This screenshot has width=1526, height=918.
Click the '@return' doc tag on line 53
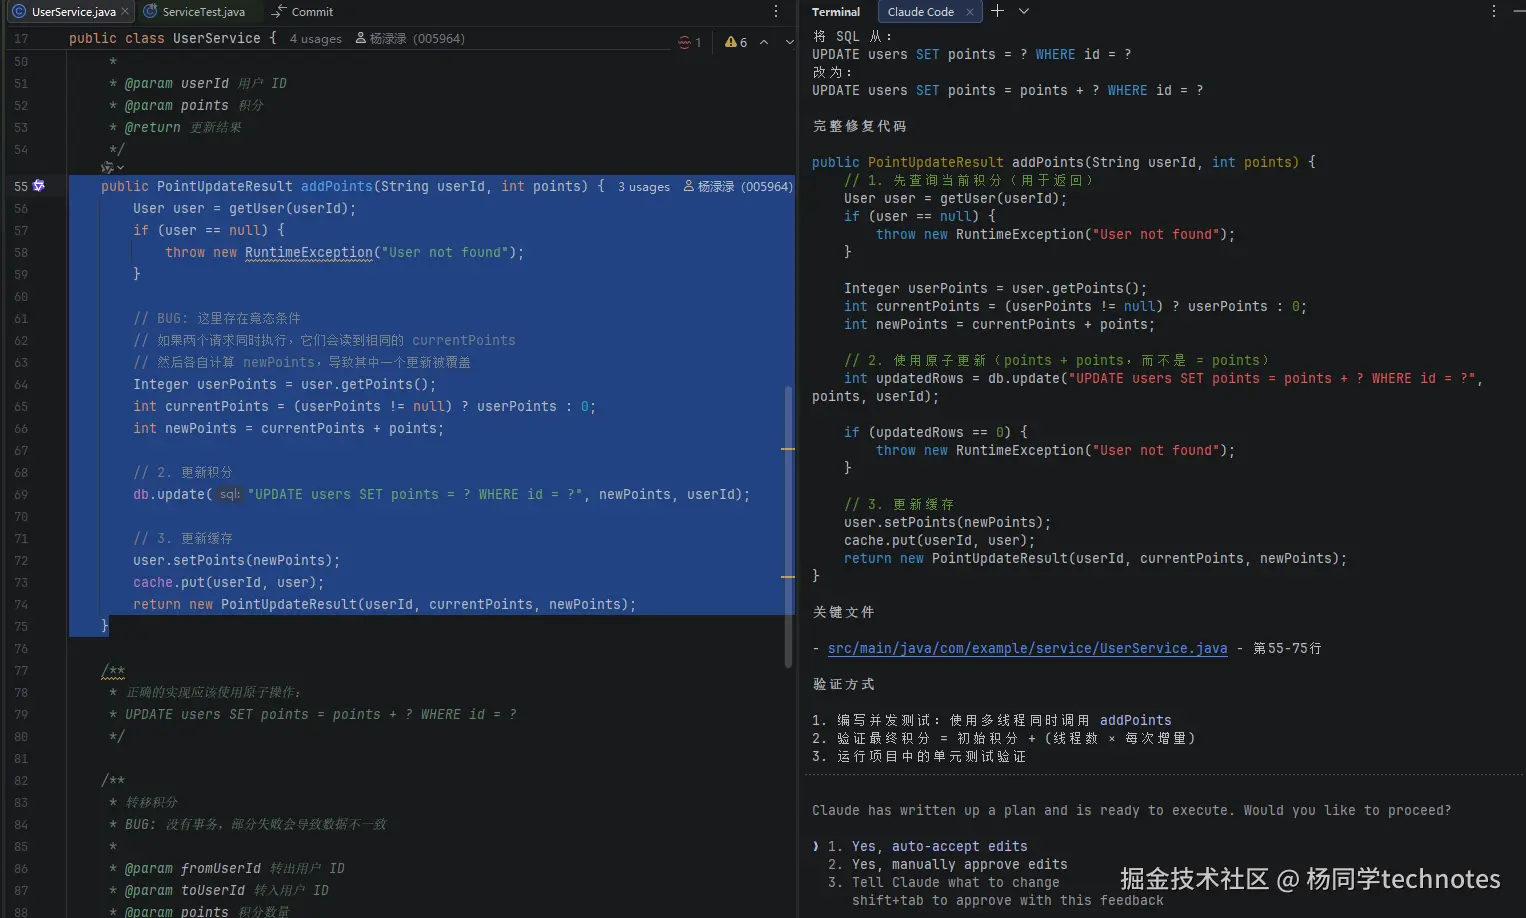(x=153, y=127)
